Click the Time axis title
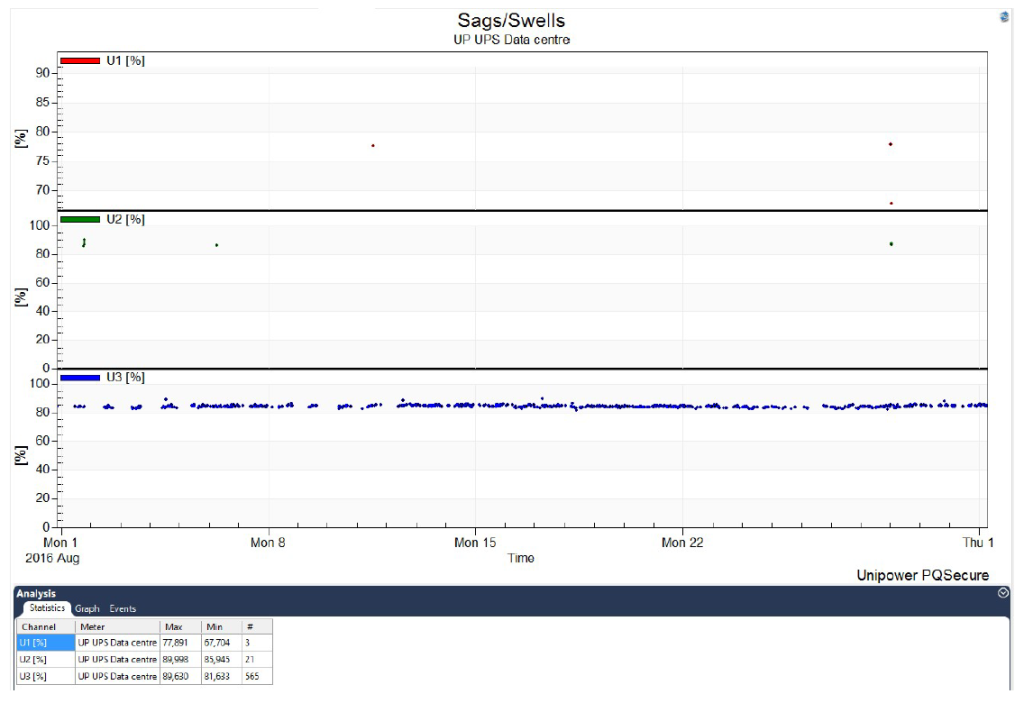1024x703 pixels. pos(520,559)
